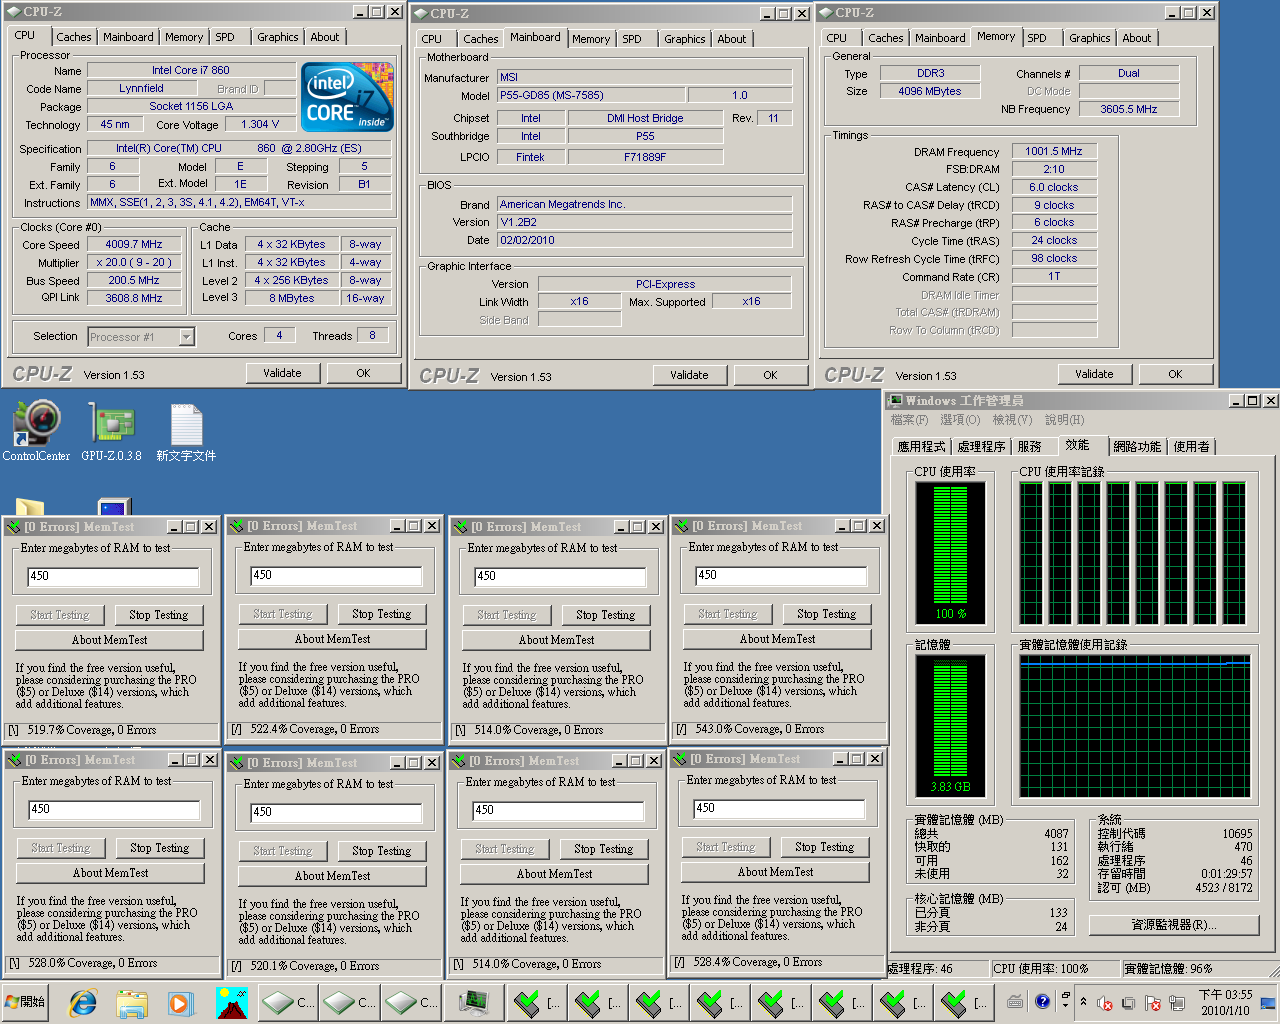Switch to 應用程式 tab in Task Manager
This screenshot has height=1024, width=1280.
921,447
